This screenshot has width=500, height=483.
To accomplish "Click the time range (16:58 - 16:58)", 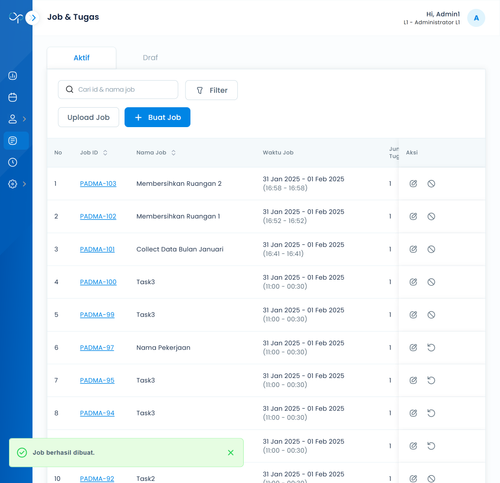I will (x=285, y=188).
